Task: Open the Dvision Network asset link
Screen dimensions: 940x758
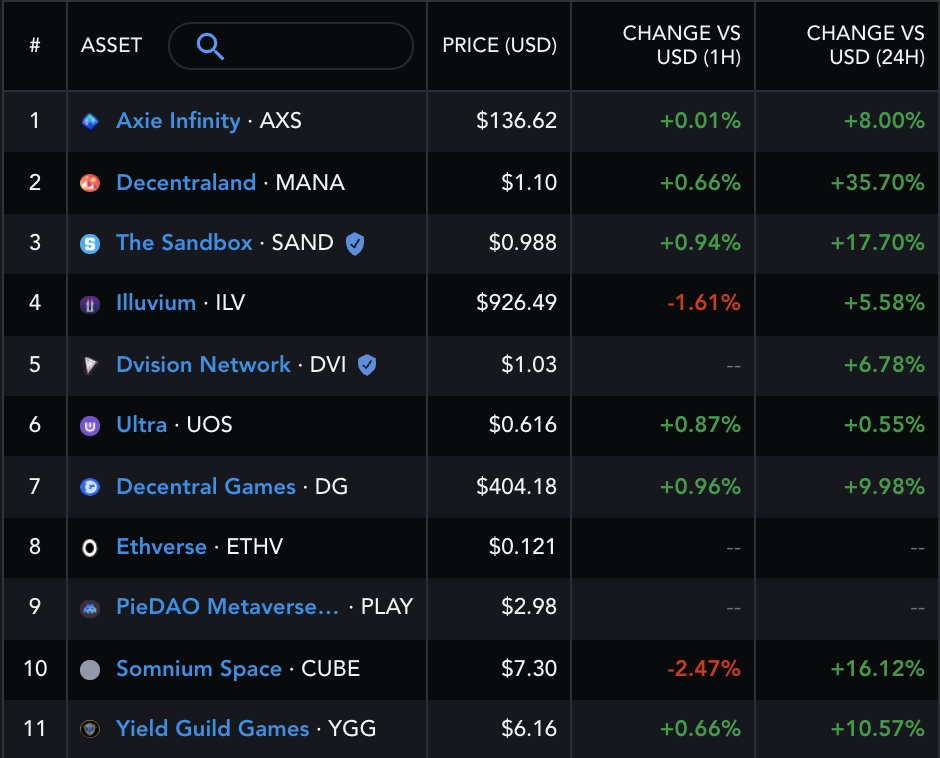Action: [x=203, y=364]
